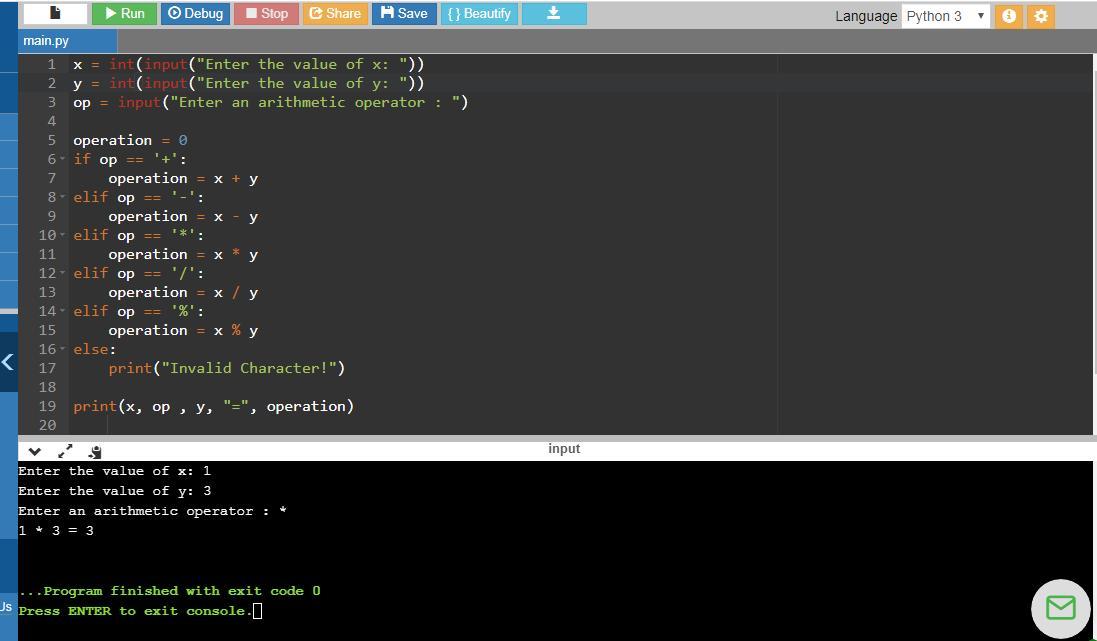Click the copy console output icon
The image size is (1097, 641).
click(x=94, y=451)
